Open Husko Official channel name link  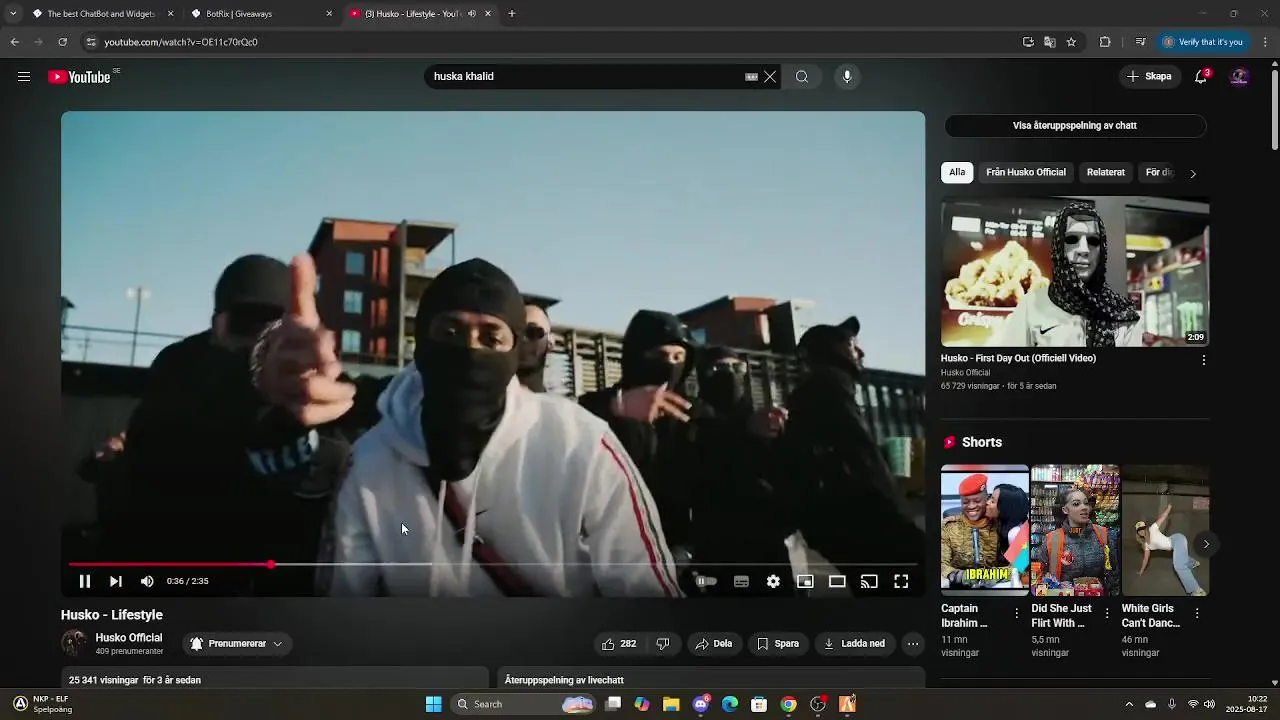tap(128, 638)
